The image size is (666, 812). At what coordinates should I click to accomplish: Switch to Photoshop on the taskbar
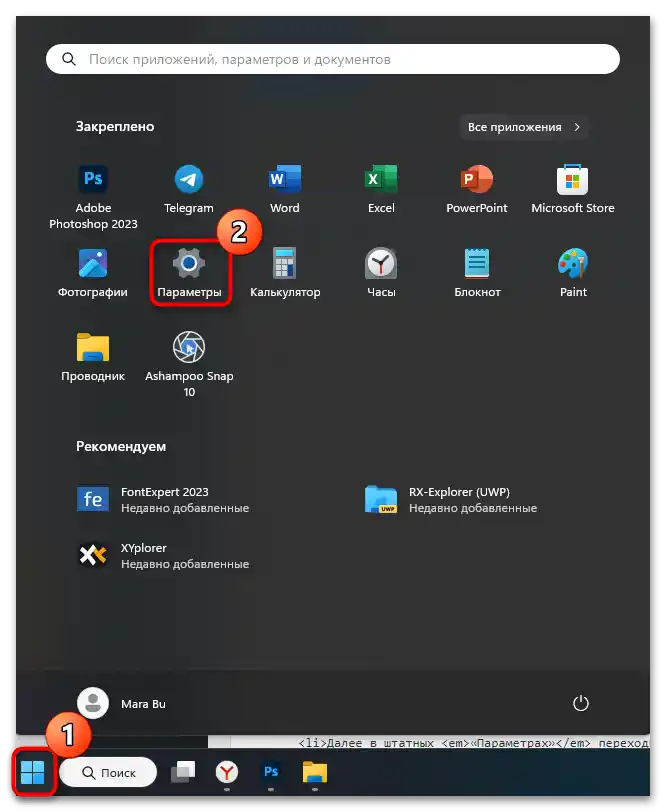pos(271,772)
